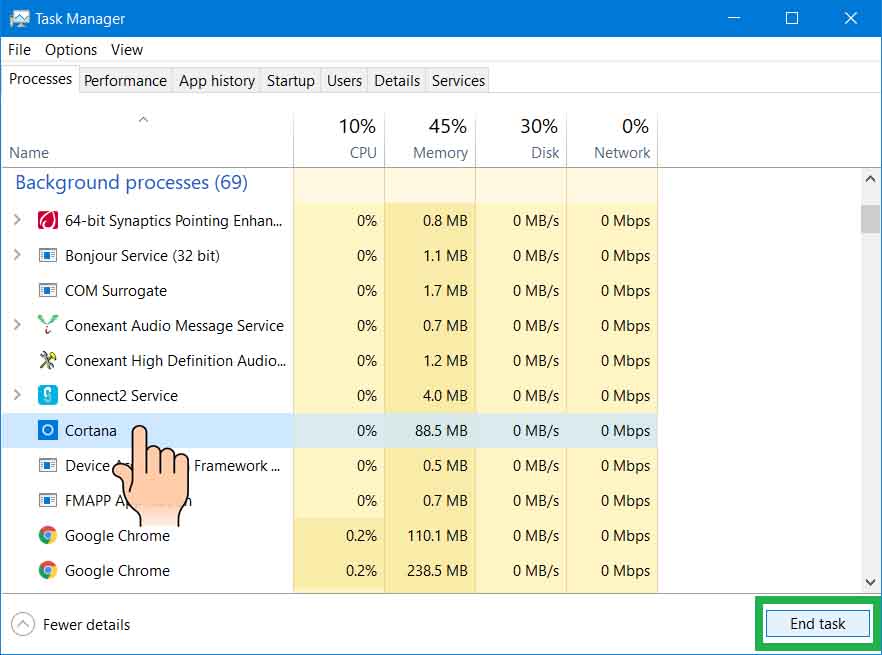The height and width of the screenshot is (655, 882).
Task: Switch to the Users tab
Action: (x=344, y=81)
